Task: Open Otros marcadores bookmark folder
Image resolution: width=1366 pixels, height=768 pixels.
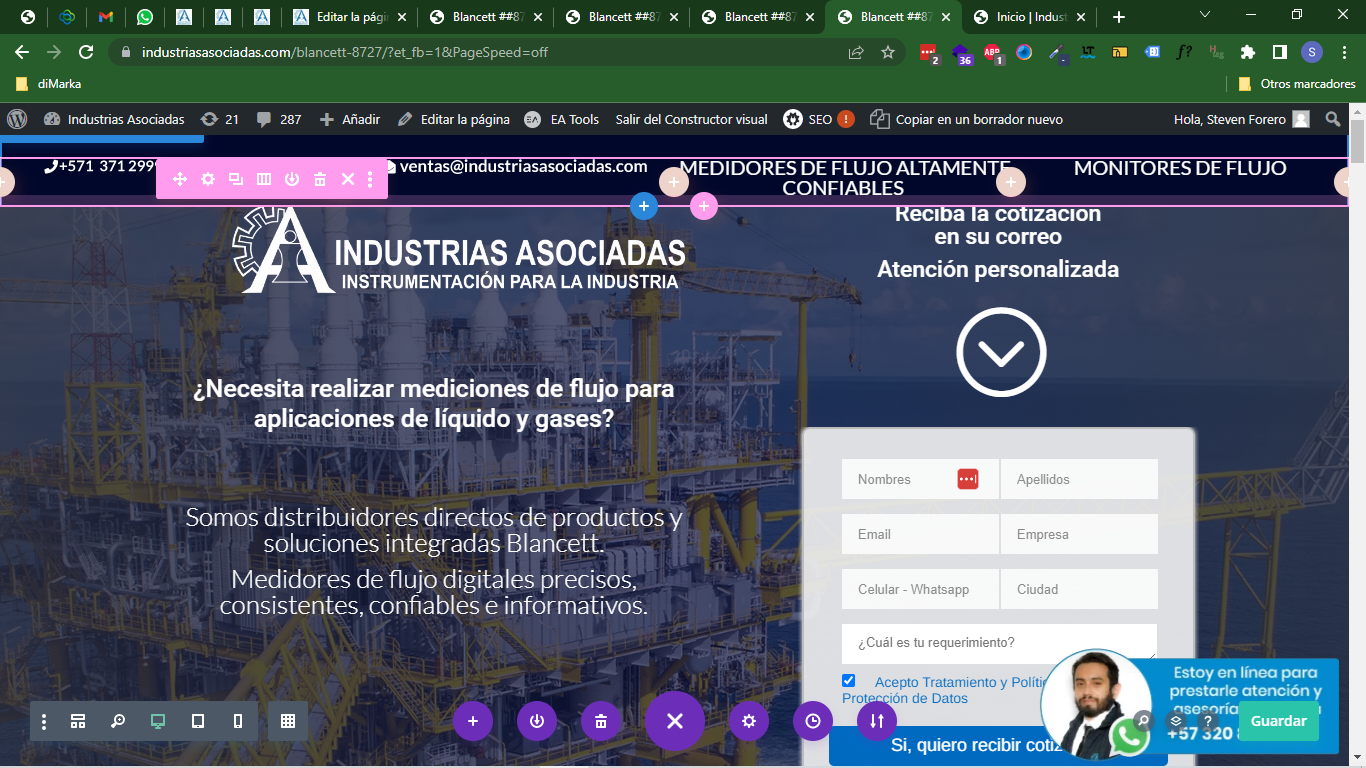Action: coord(1297,84)
